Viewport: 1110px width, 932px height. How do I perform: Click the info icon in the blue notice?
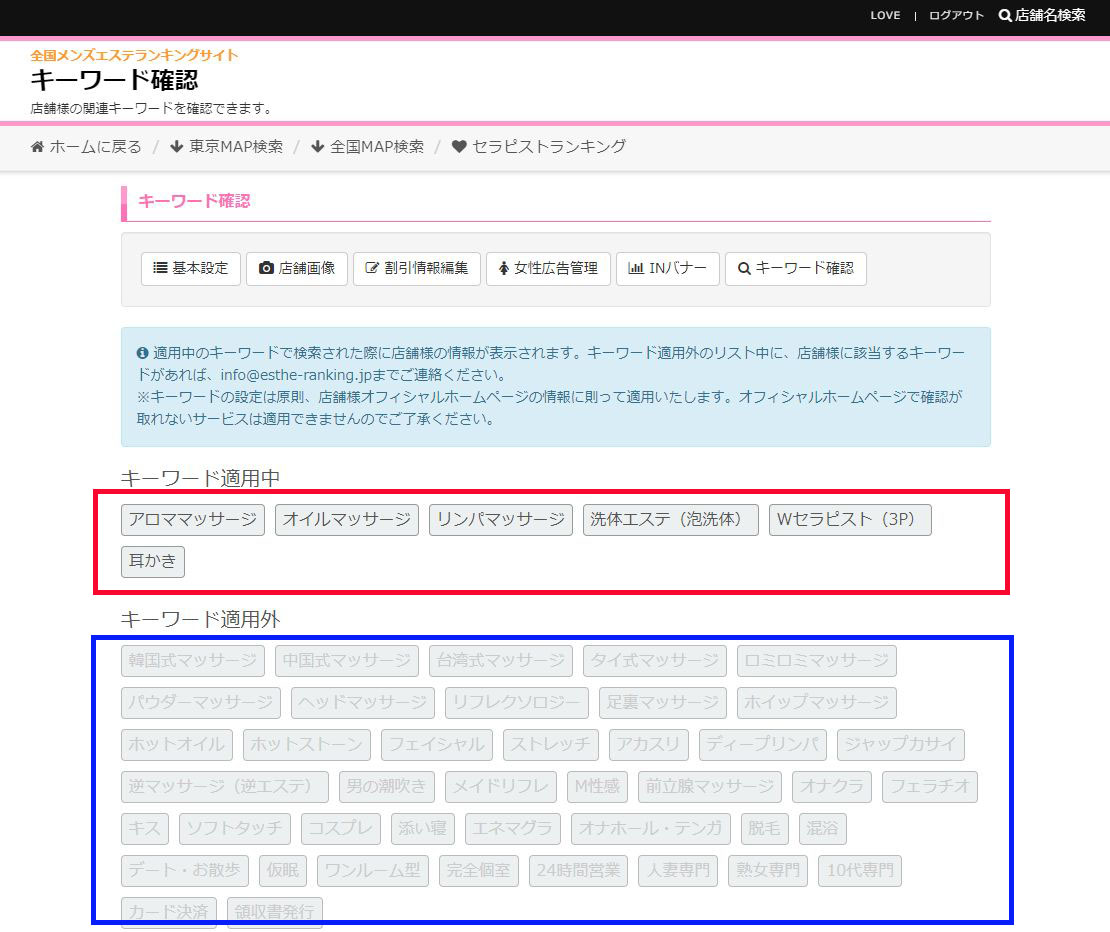[142, 352]
